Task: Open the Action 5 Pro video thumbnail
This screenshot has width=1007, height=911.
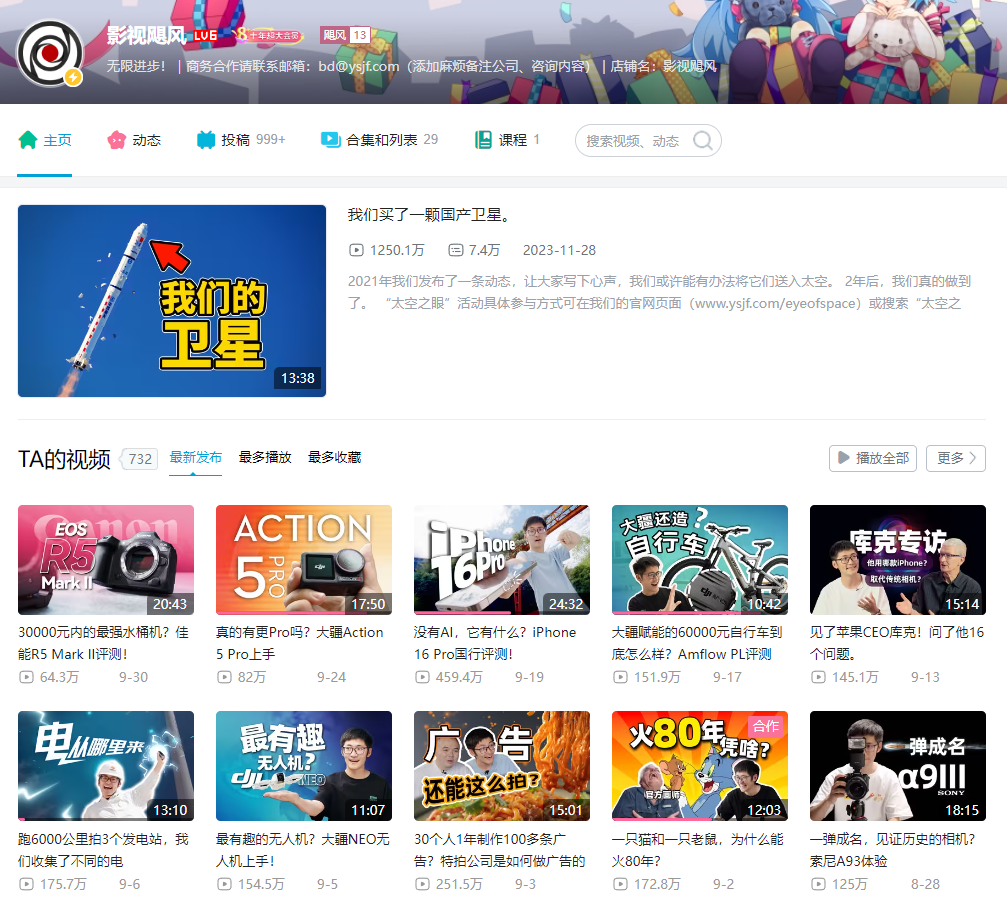Action: (304, 560)
